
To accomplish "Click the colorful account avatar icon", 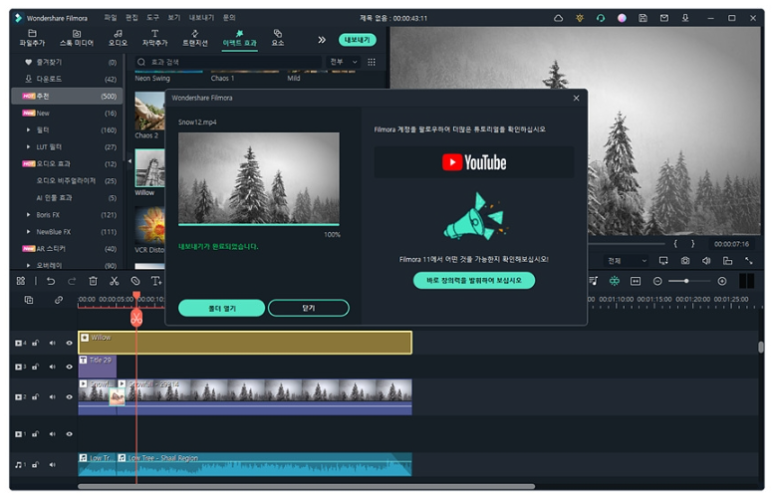I will pos(622,18).
